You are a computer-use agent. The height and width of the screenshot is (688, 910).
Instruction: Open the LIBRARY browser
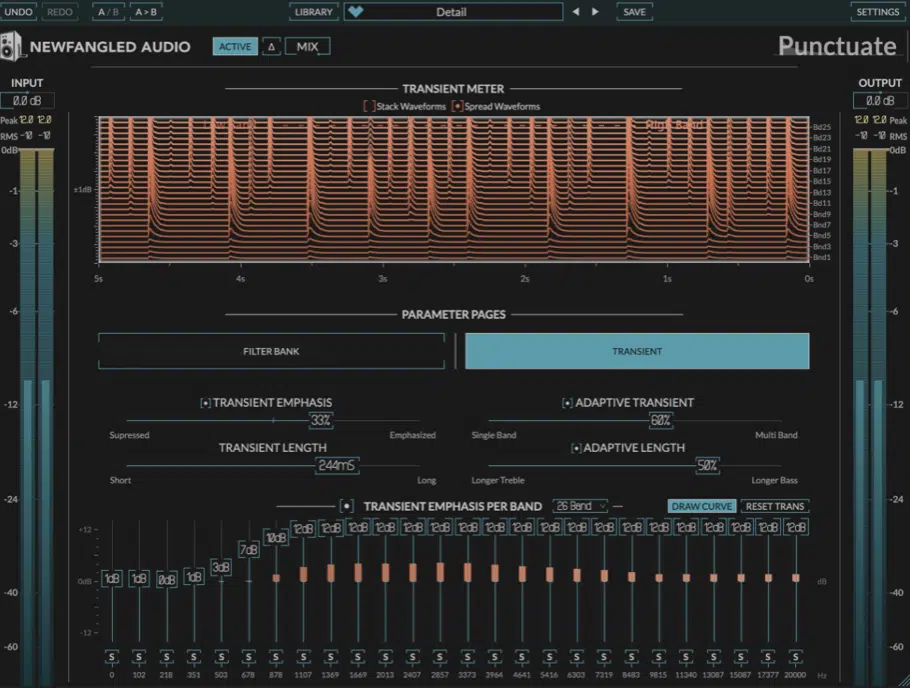tap(313, 12)
